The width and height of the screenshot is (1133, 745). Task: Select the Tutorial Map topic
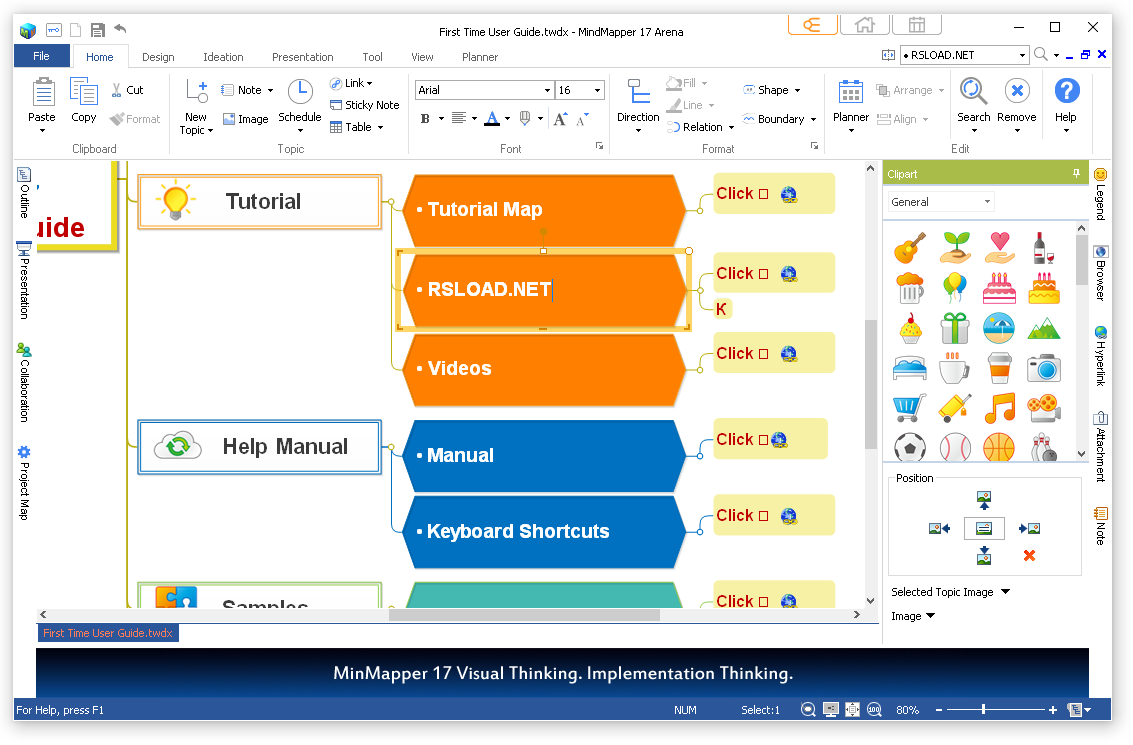[543, 210]
